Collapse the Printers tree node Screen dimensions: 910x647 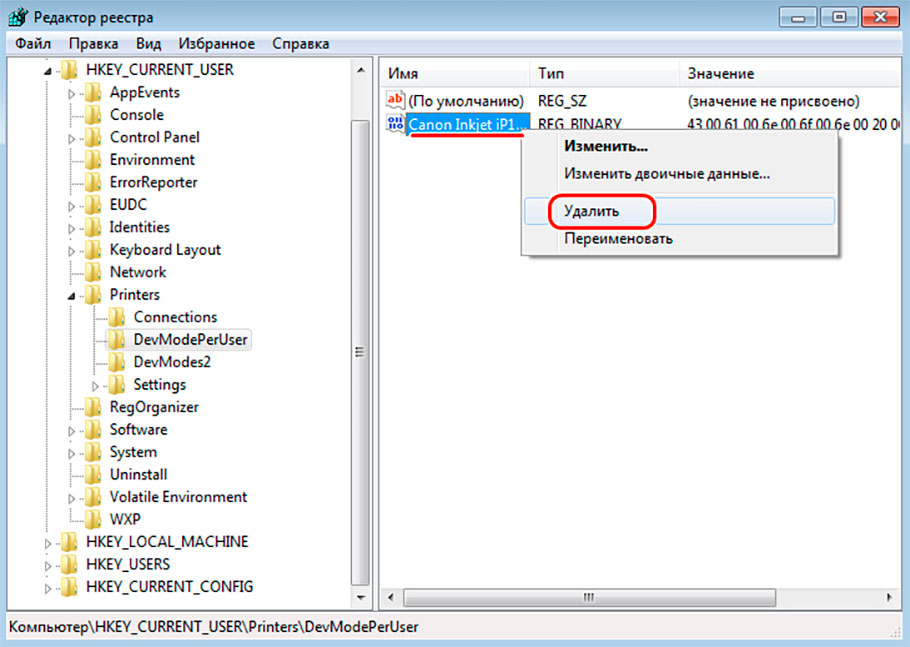pyautogui.click(x=71, y=295)
